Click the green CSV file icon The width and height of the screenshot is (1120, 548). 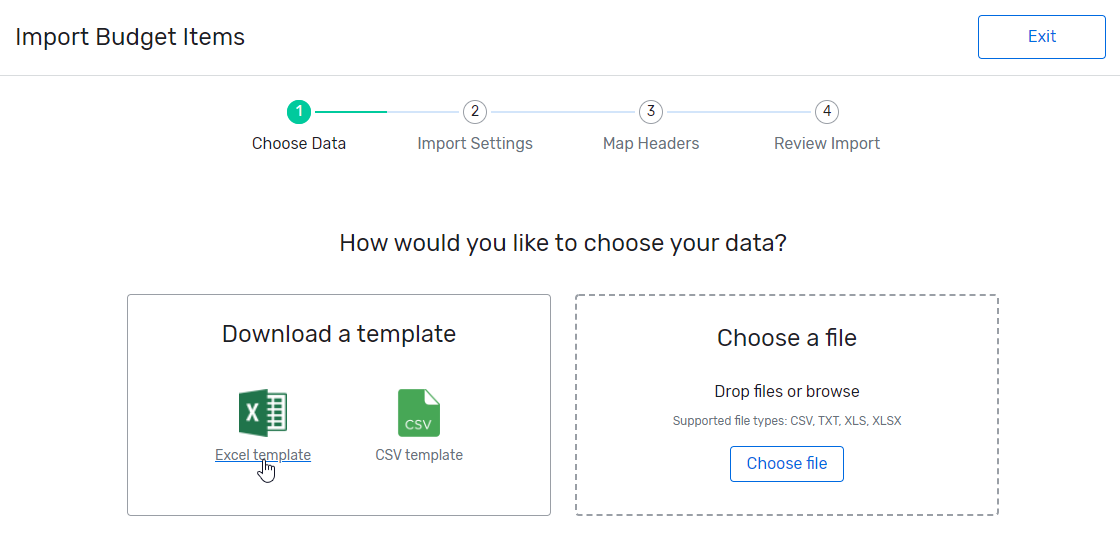tap(419, 413)
